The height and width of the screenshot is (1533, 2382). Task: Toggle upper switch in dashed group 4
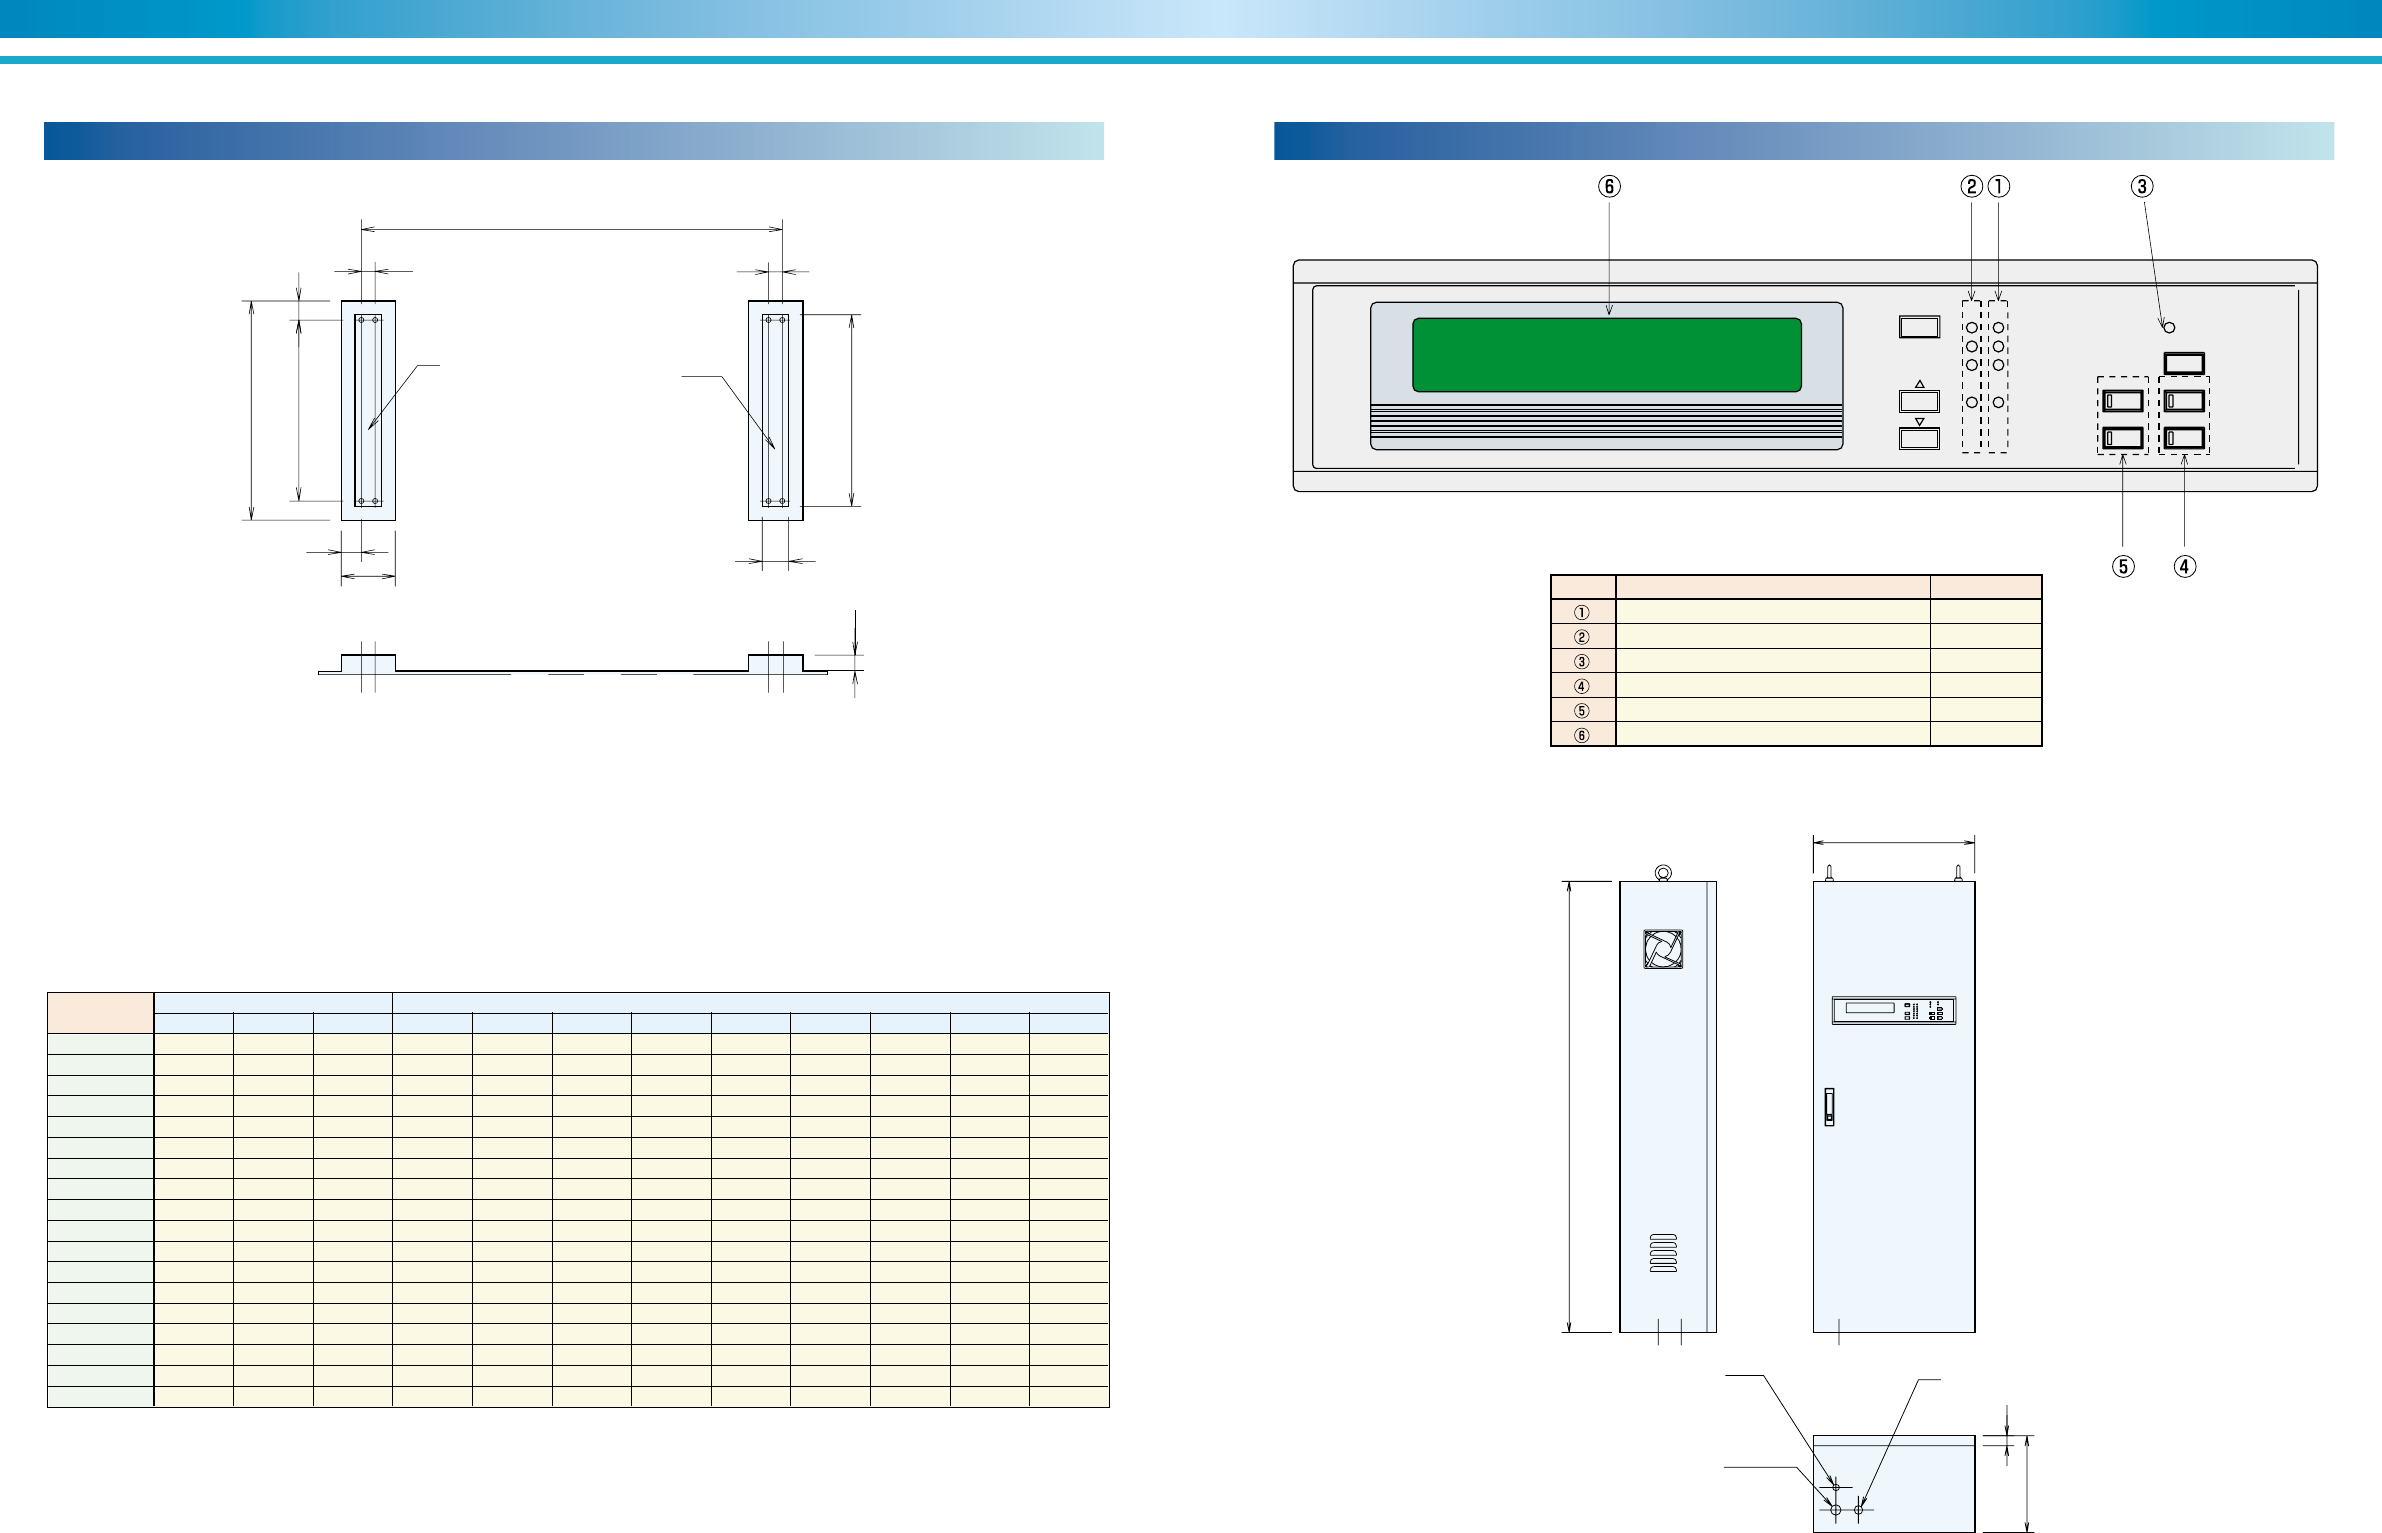tap(2184, 401)
